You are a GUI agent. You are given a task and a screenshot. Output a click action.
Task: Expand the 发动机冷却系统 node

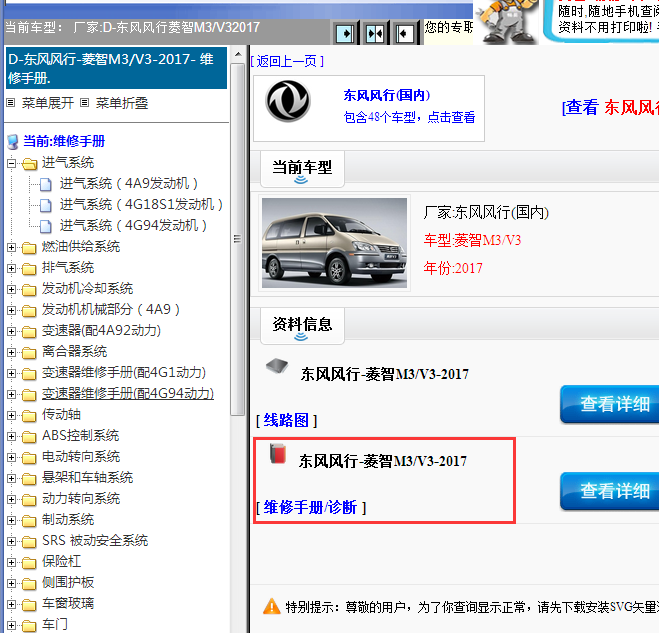[11, 290]
